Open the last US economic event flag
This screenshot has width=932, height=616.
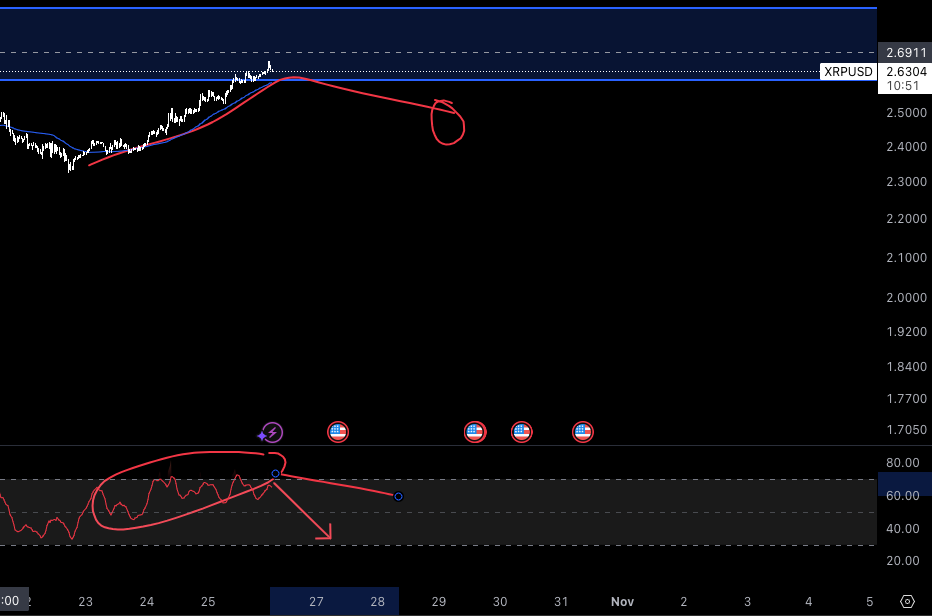click(582, 432)
